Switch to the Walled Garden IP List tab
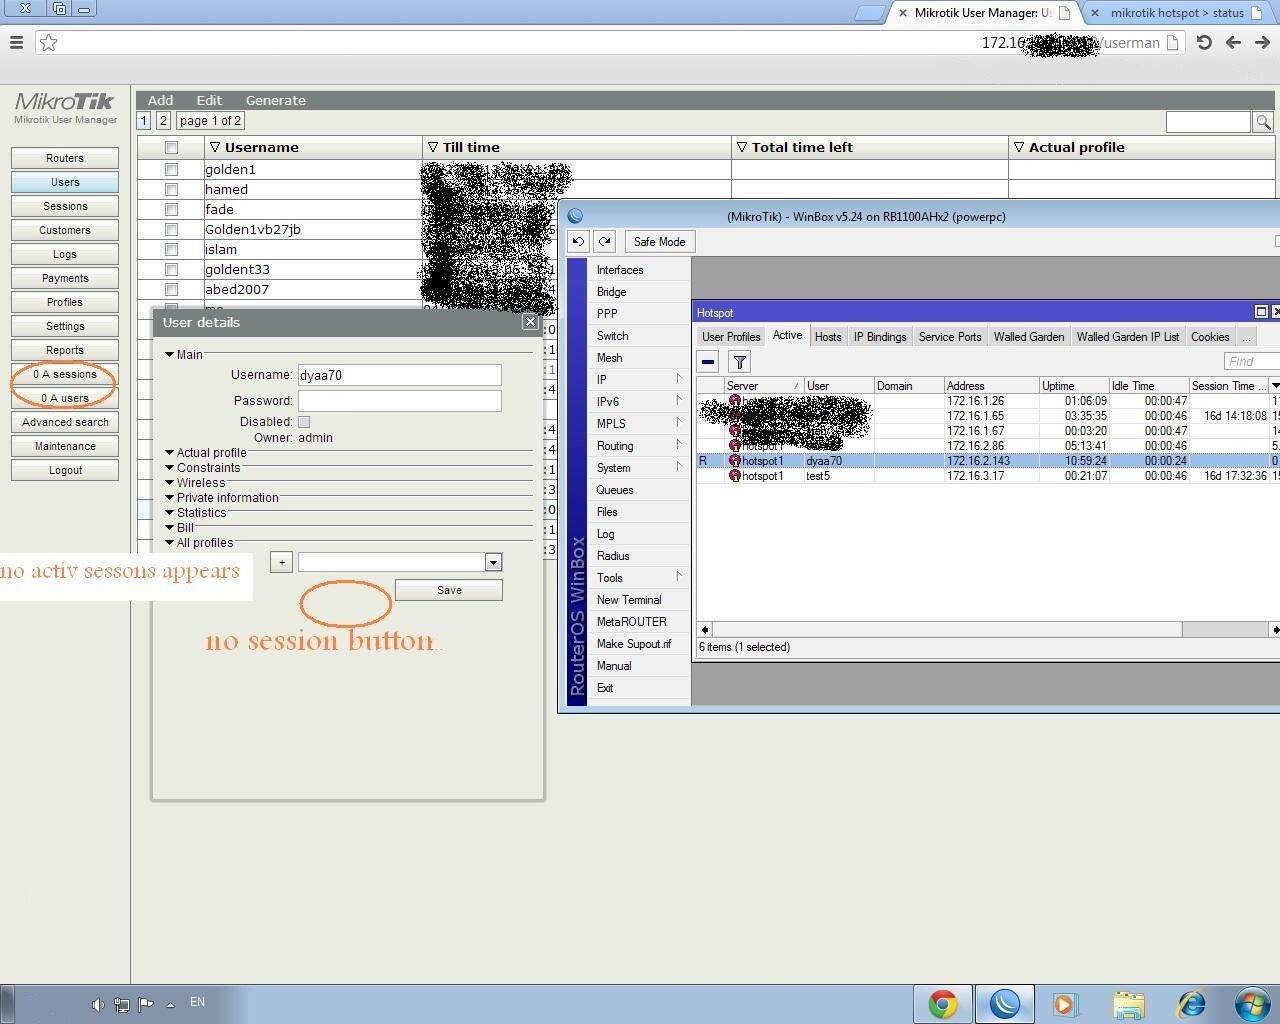The width and height of the screenshot is (1280, 1024). point(1128,337)
